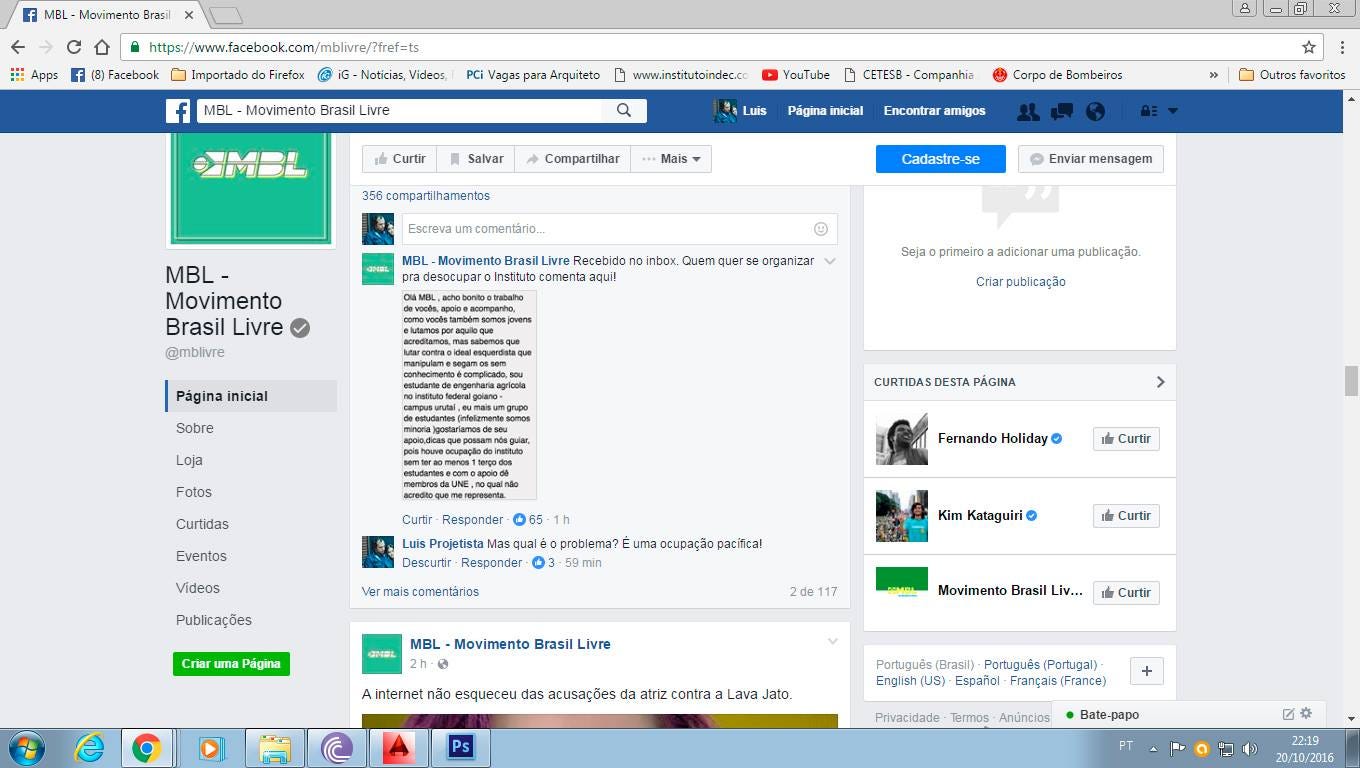The width and height of the screenshot is (1360, 768).
Task: Open Chrome menu three-line icon
Action: pos(1341,47)
